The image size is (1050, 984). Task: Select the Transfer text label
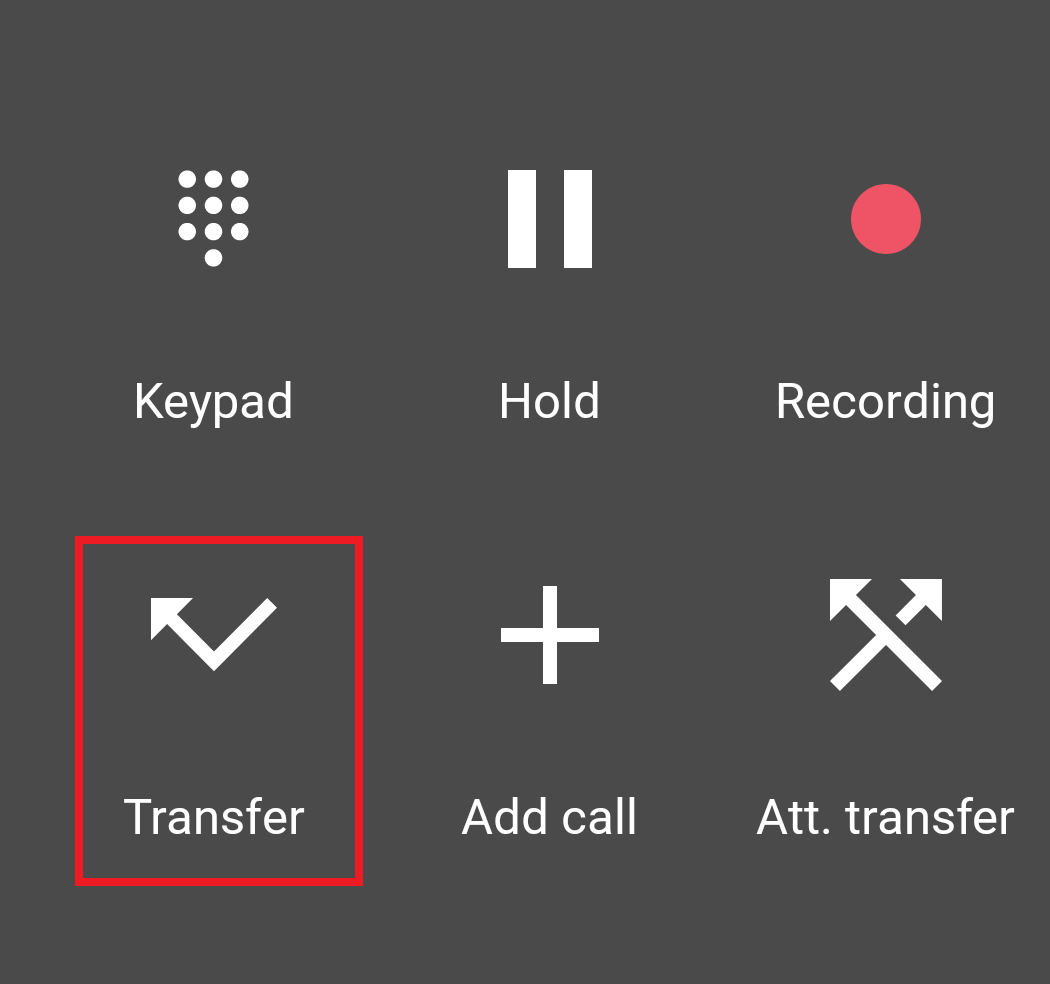coord(214,817)
